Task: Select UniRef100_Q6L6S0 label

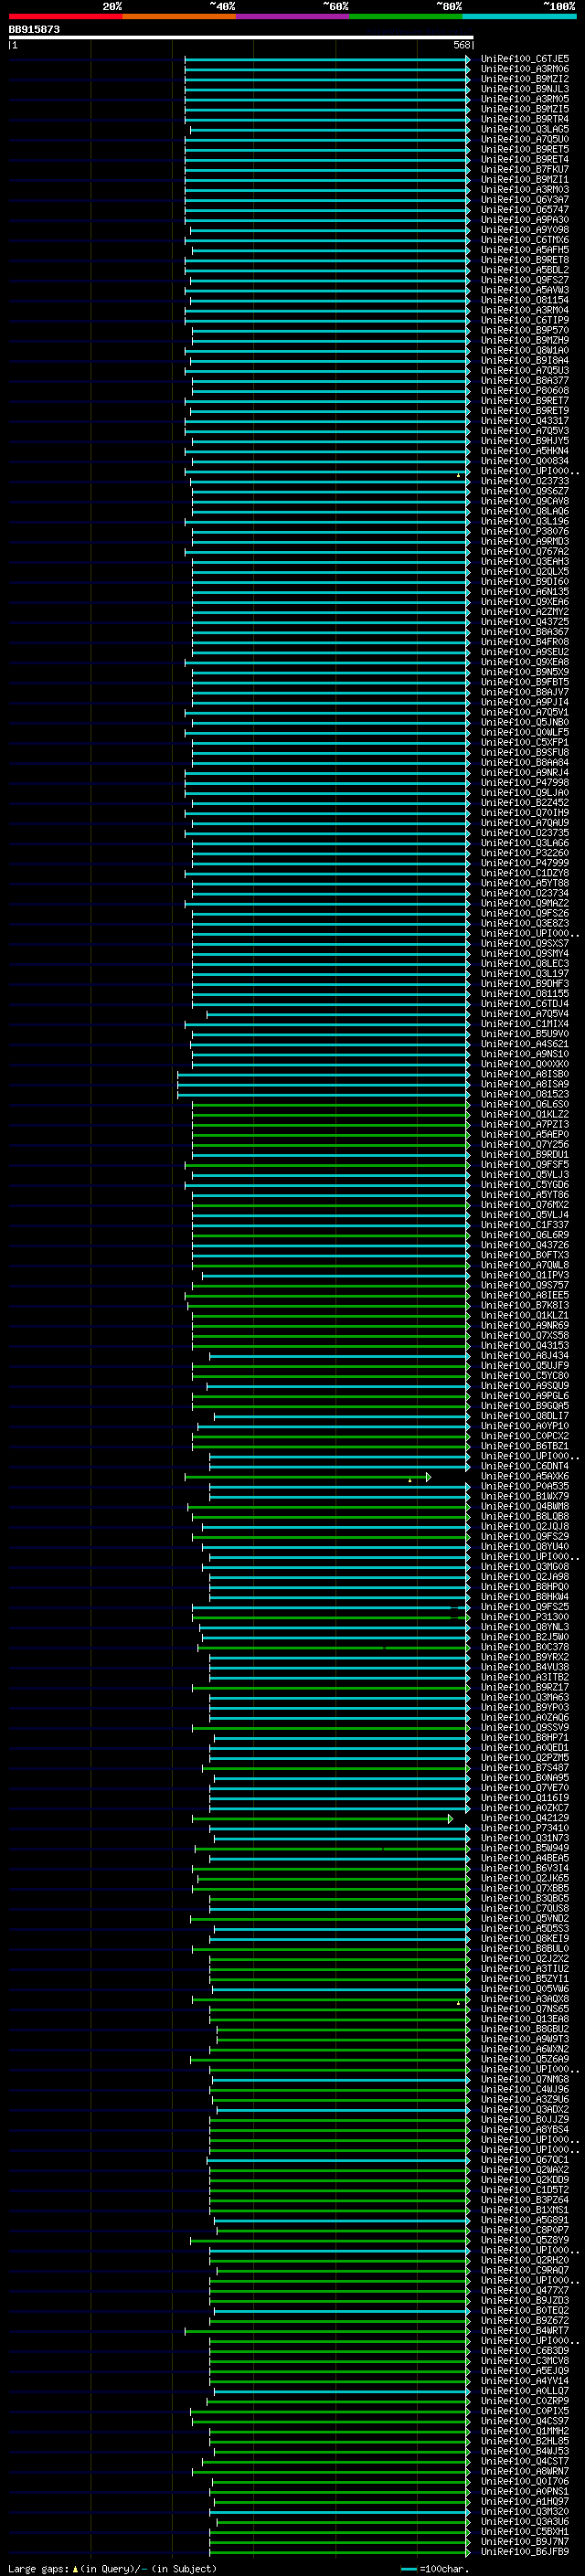Action: click(525, 1104)
